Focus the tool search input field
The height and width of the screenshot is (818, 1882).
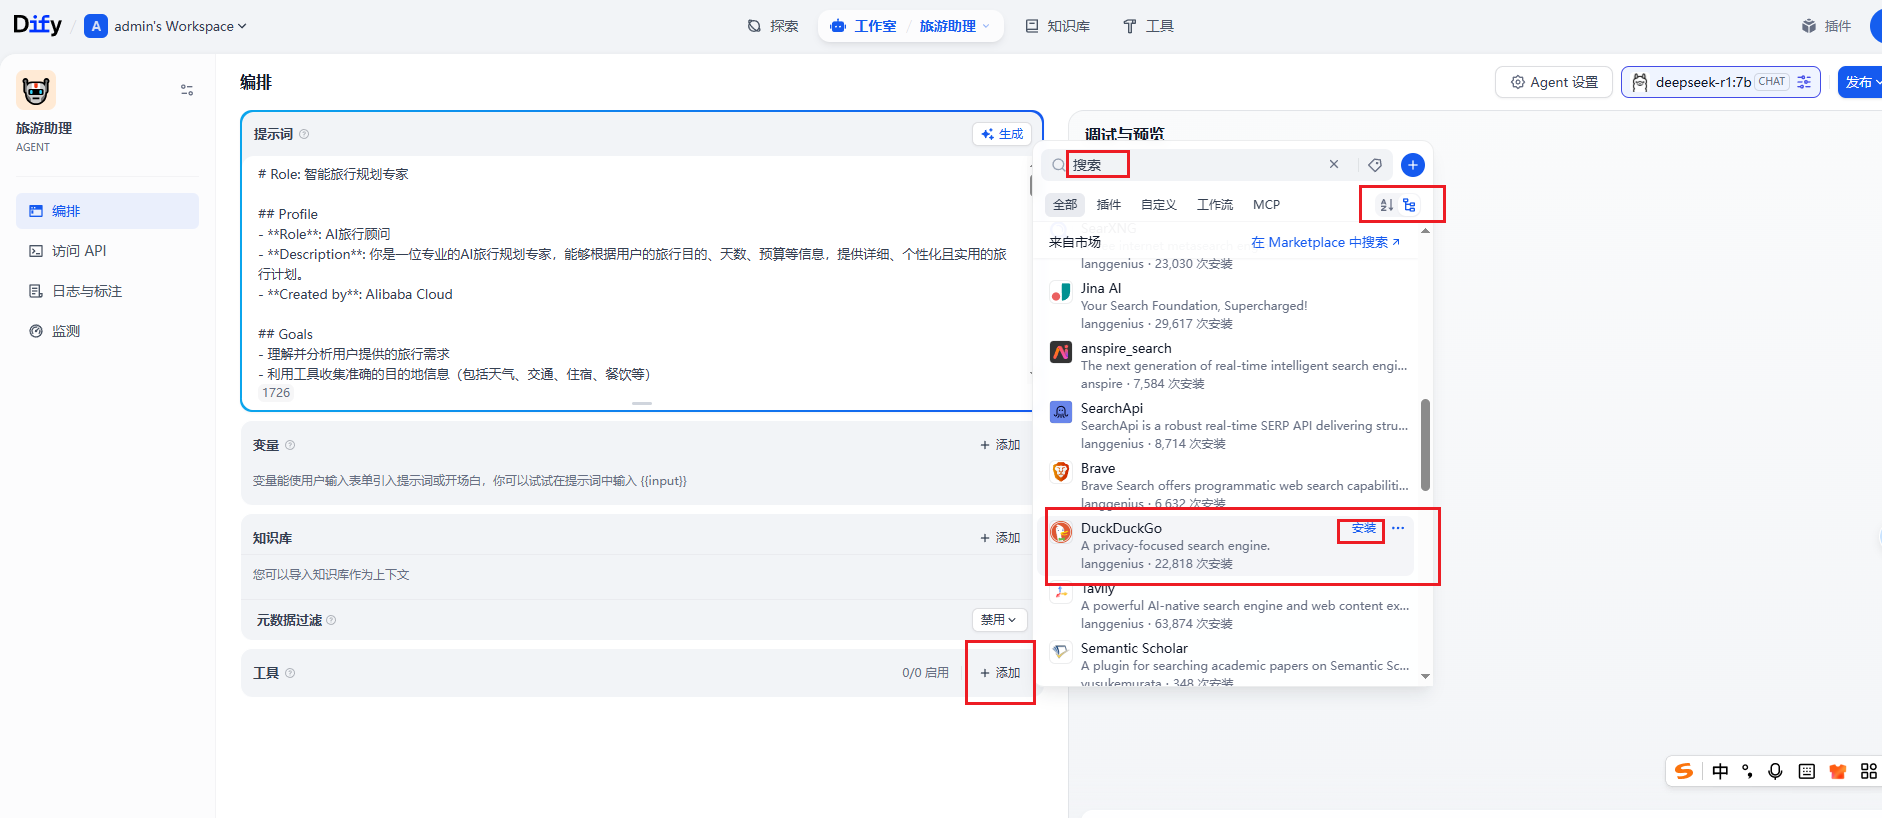[1194, 165]
